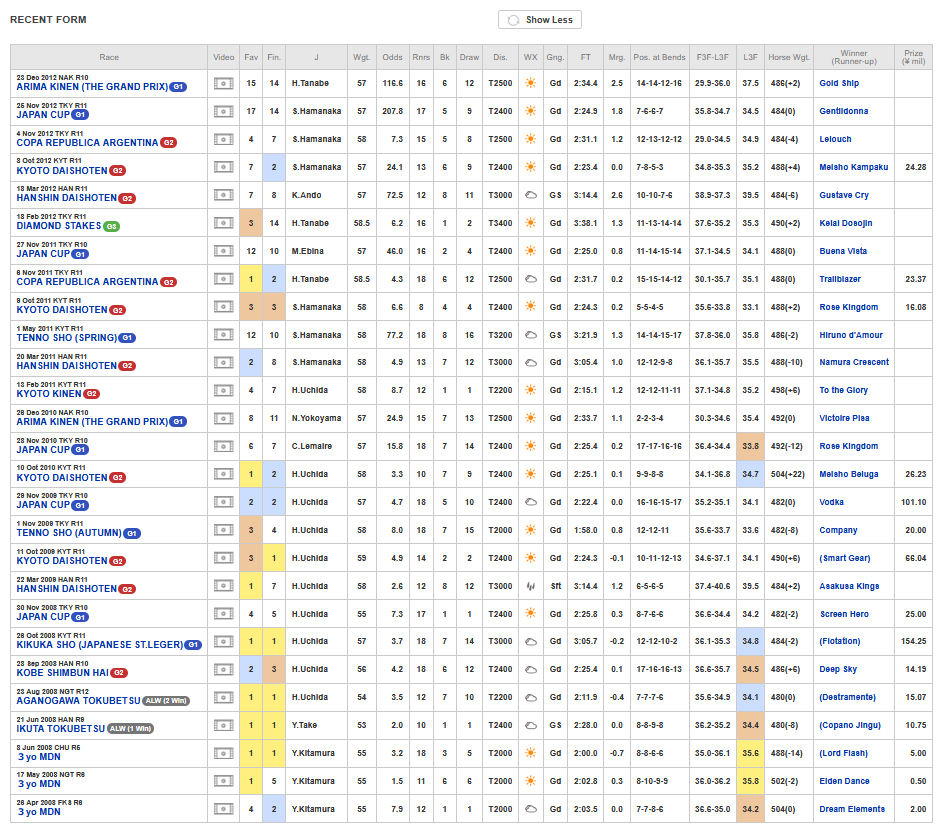941x832 pixels.
Task: Click the Race column header
Action: (x=109, y=57)
